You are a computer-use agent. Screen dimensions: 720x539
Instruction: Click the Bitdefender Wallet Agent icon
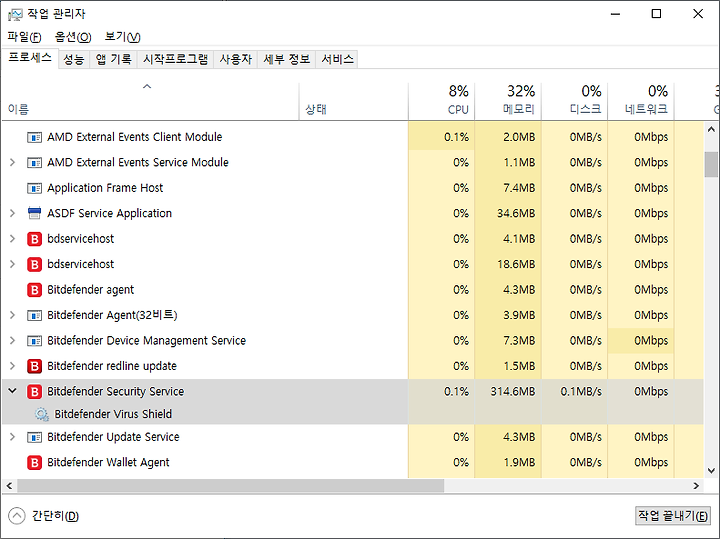(34, 462)
